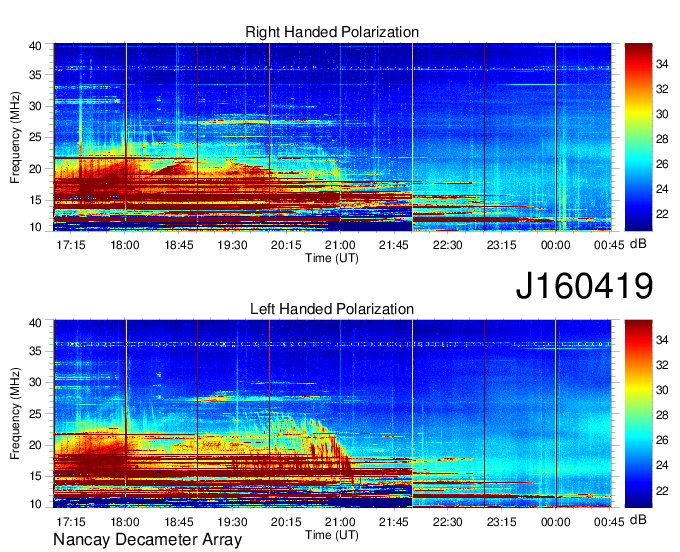Click the 19:30 time tick of Left Handed plot
680x552 pixels.
232,522
